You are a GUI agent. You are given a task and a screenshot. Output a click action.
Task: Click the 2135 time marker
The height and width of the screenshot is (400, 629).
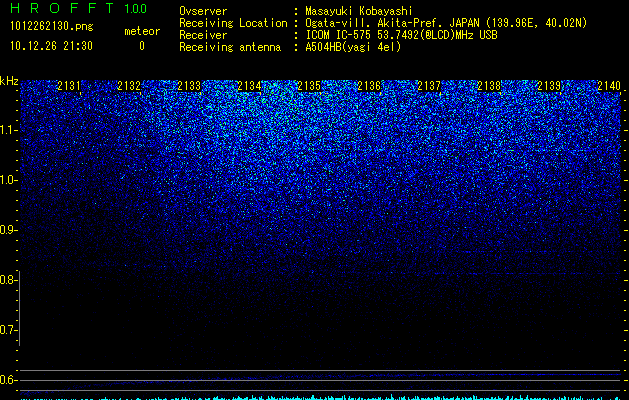click(x=309, y=85)
